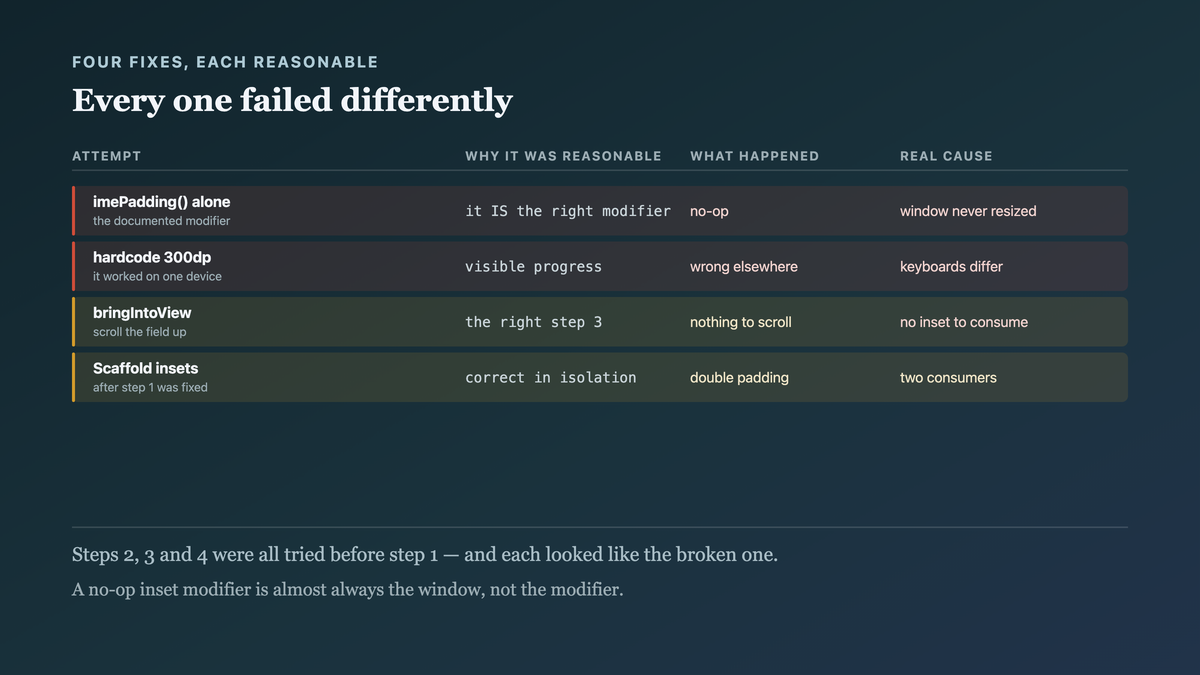Select the 'FOUR FIXES, EACH REASONABLE' overline
Image resolution: width=1200 pixels, height=675 pixels.
tap(225, 62)
